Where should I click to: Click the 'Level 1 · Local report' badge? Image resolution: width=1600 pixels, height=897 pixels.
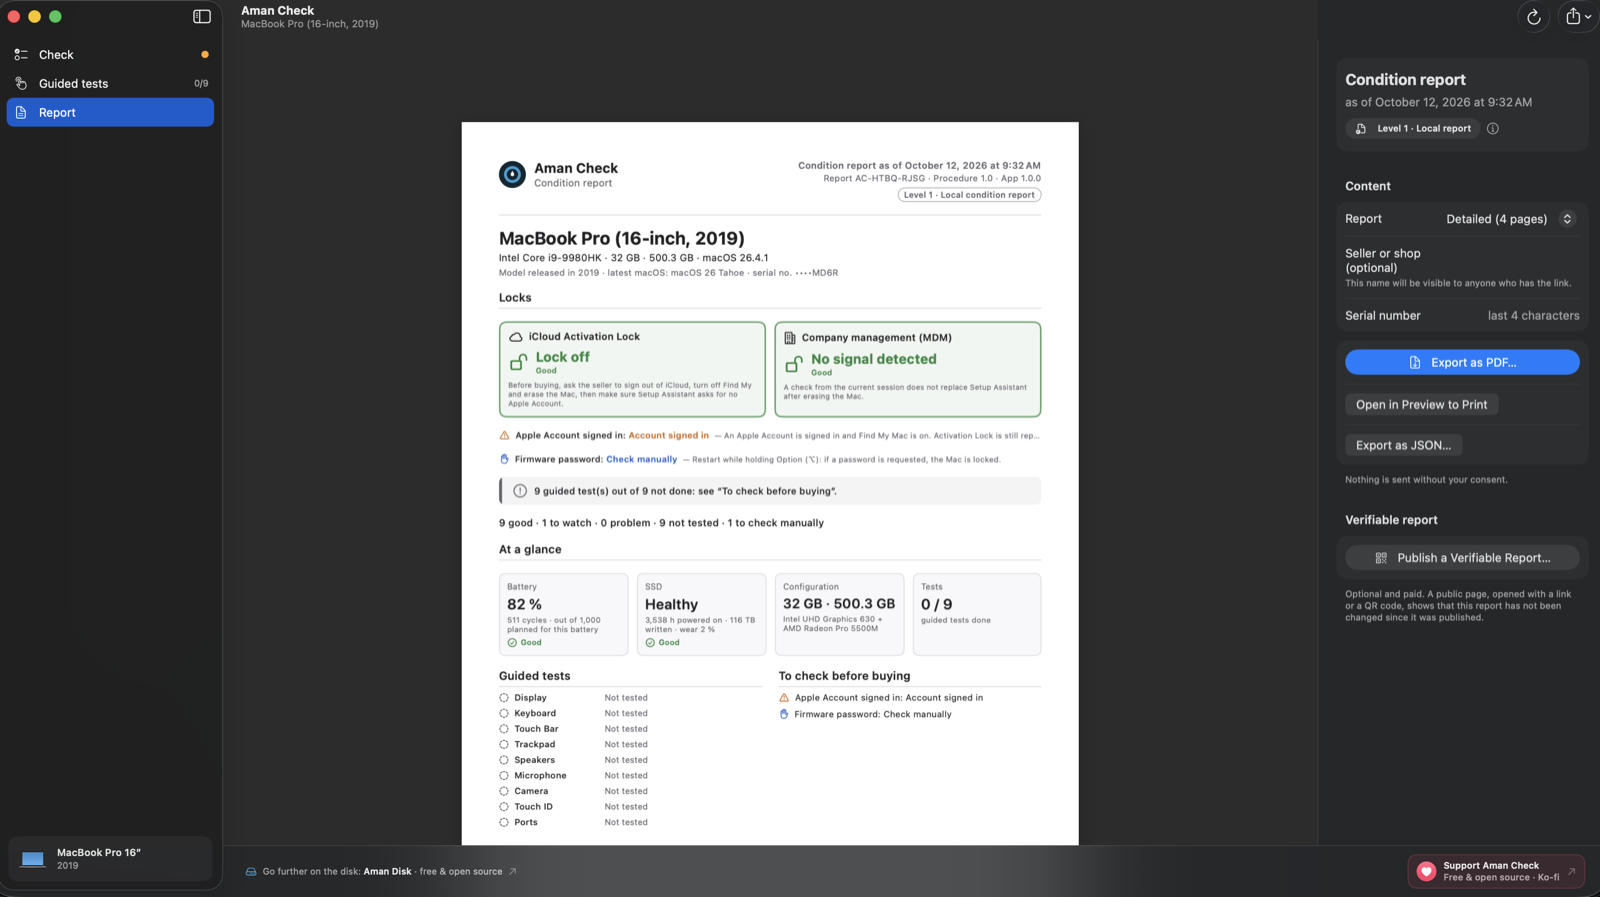tap(1414, 128)
